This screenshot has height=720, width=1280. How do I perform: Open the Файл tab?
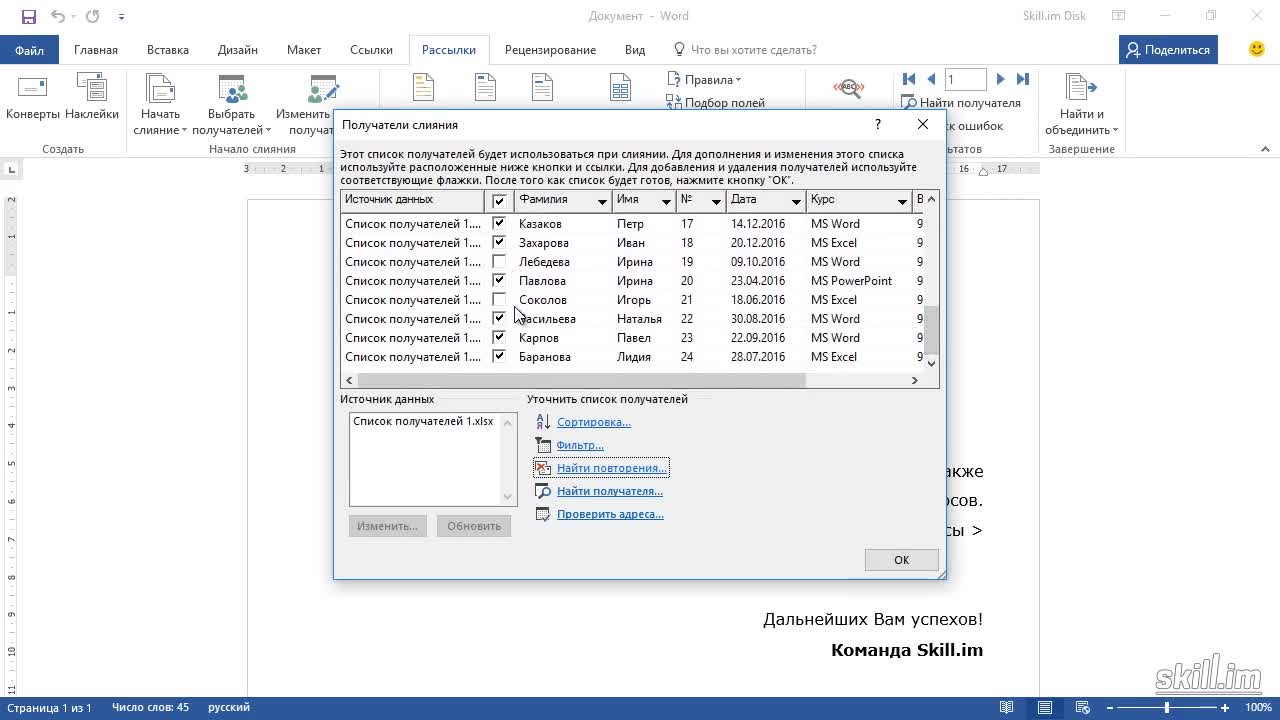click(29, 49)
